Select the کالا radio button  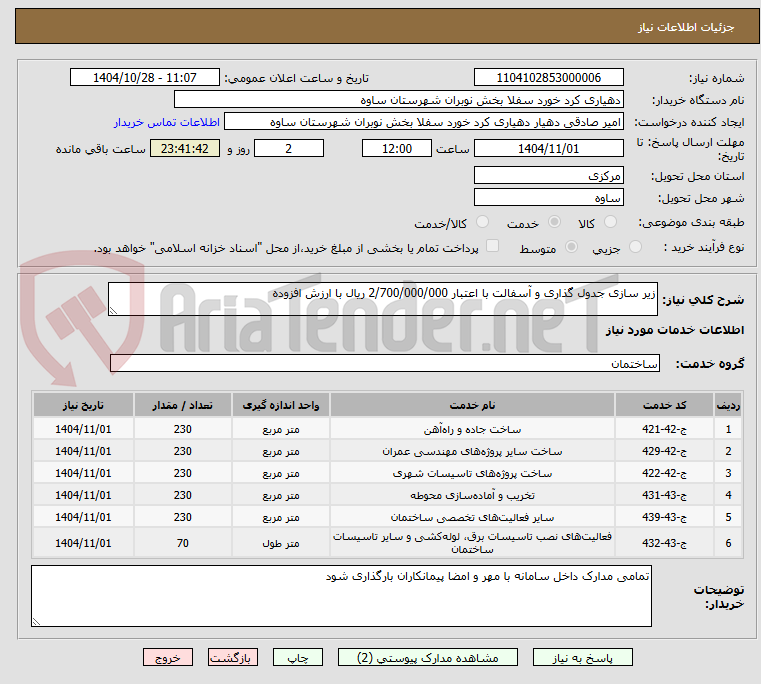tap(610, 222)
